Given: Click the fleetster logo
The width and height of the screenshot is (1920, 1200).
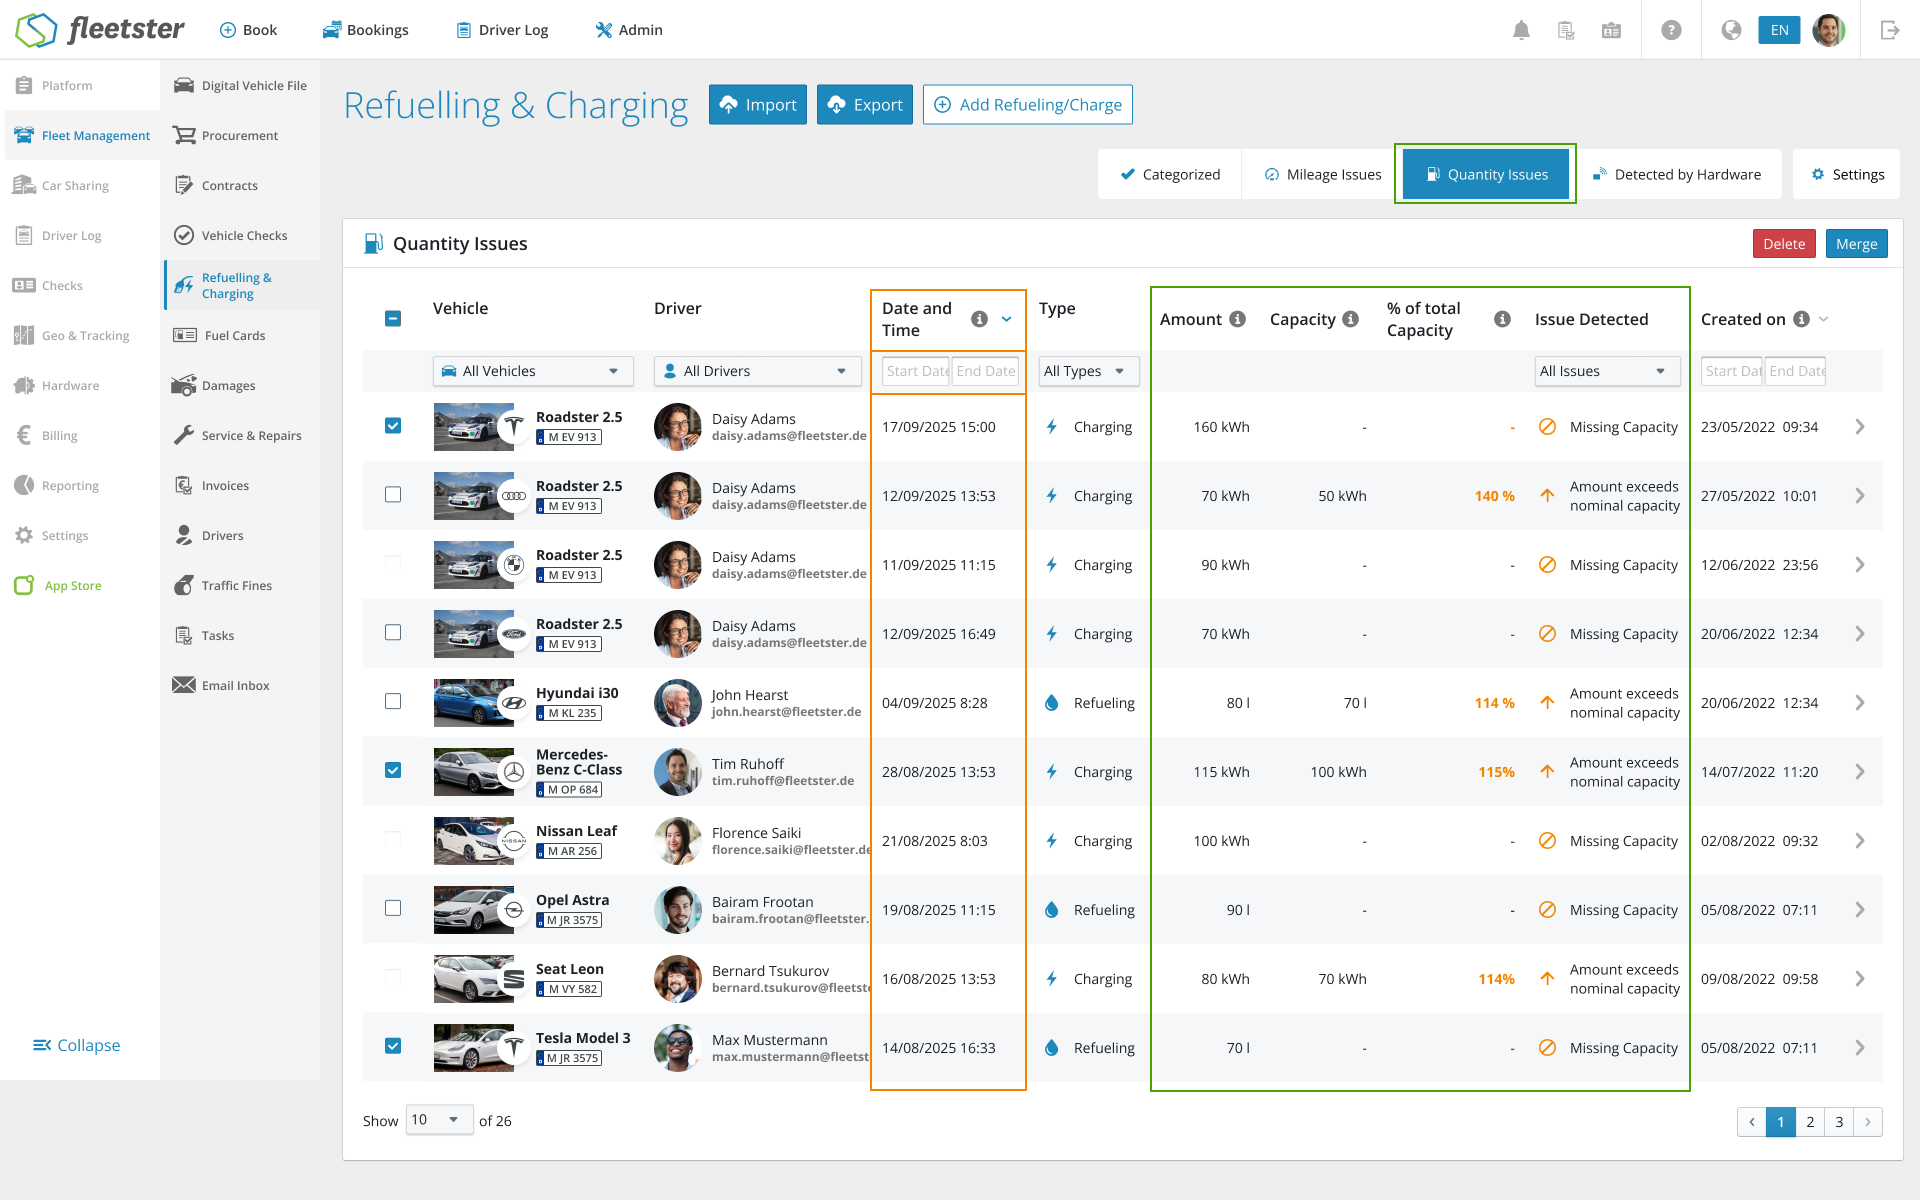Looking at the screenshot, I should coord(100,30).
